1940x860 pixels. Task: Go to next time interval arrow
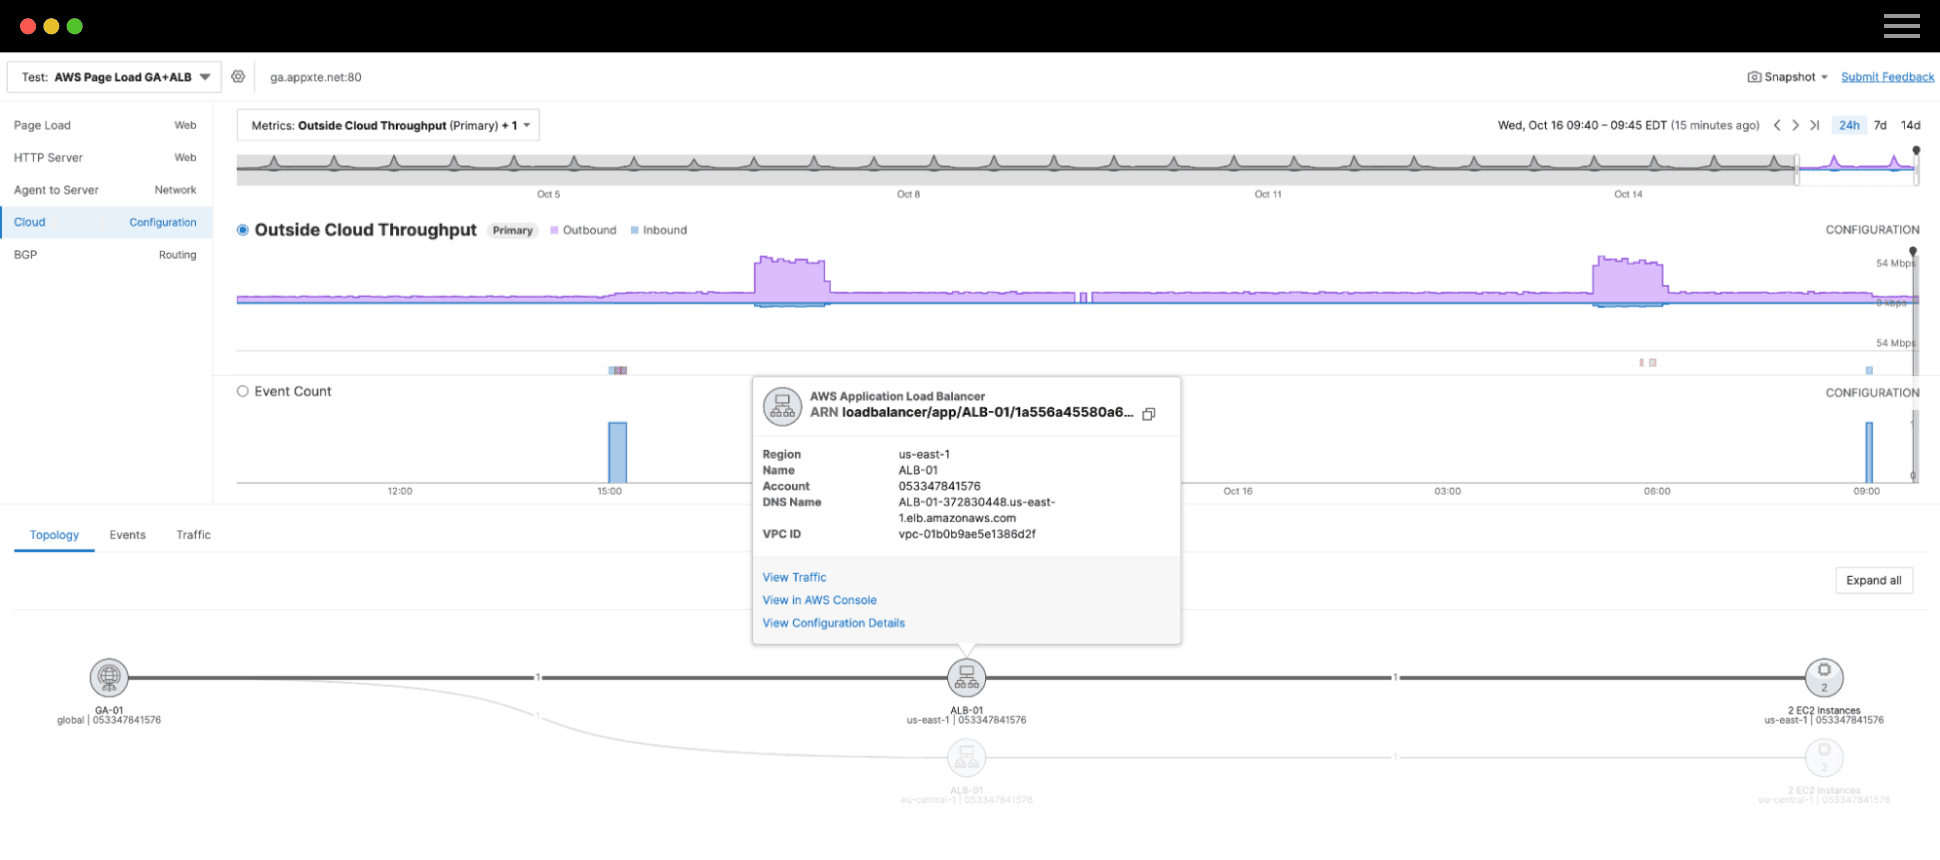point(1795,125)
